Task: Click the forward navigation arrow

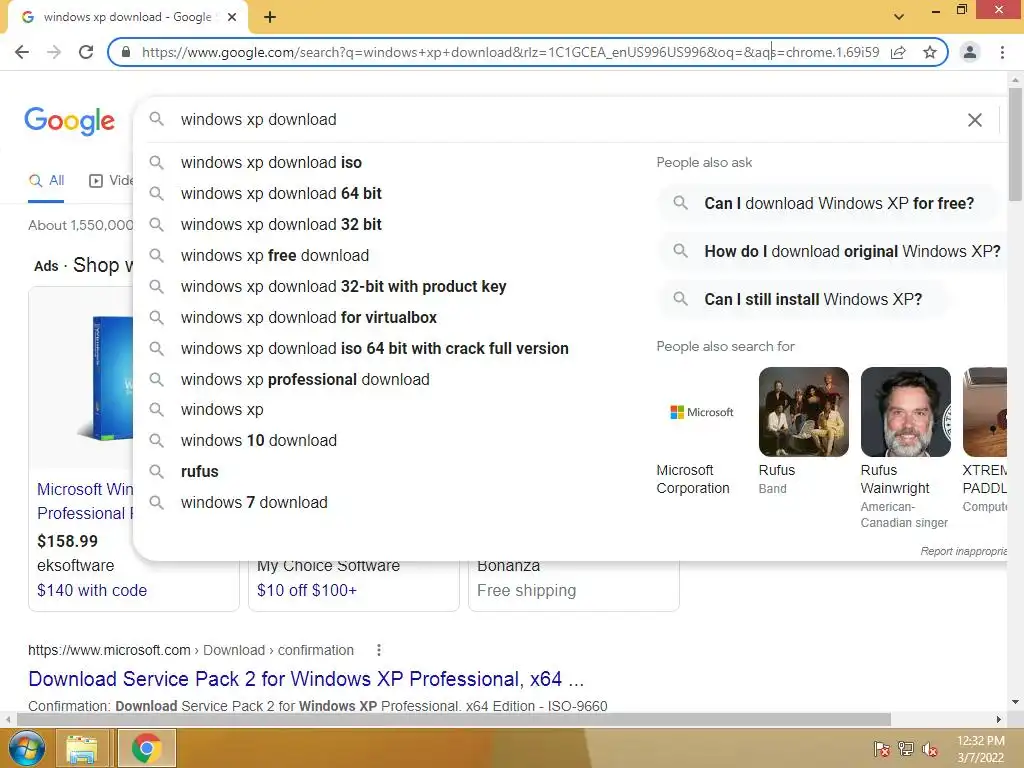Action: point(54,52)
